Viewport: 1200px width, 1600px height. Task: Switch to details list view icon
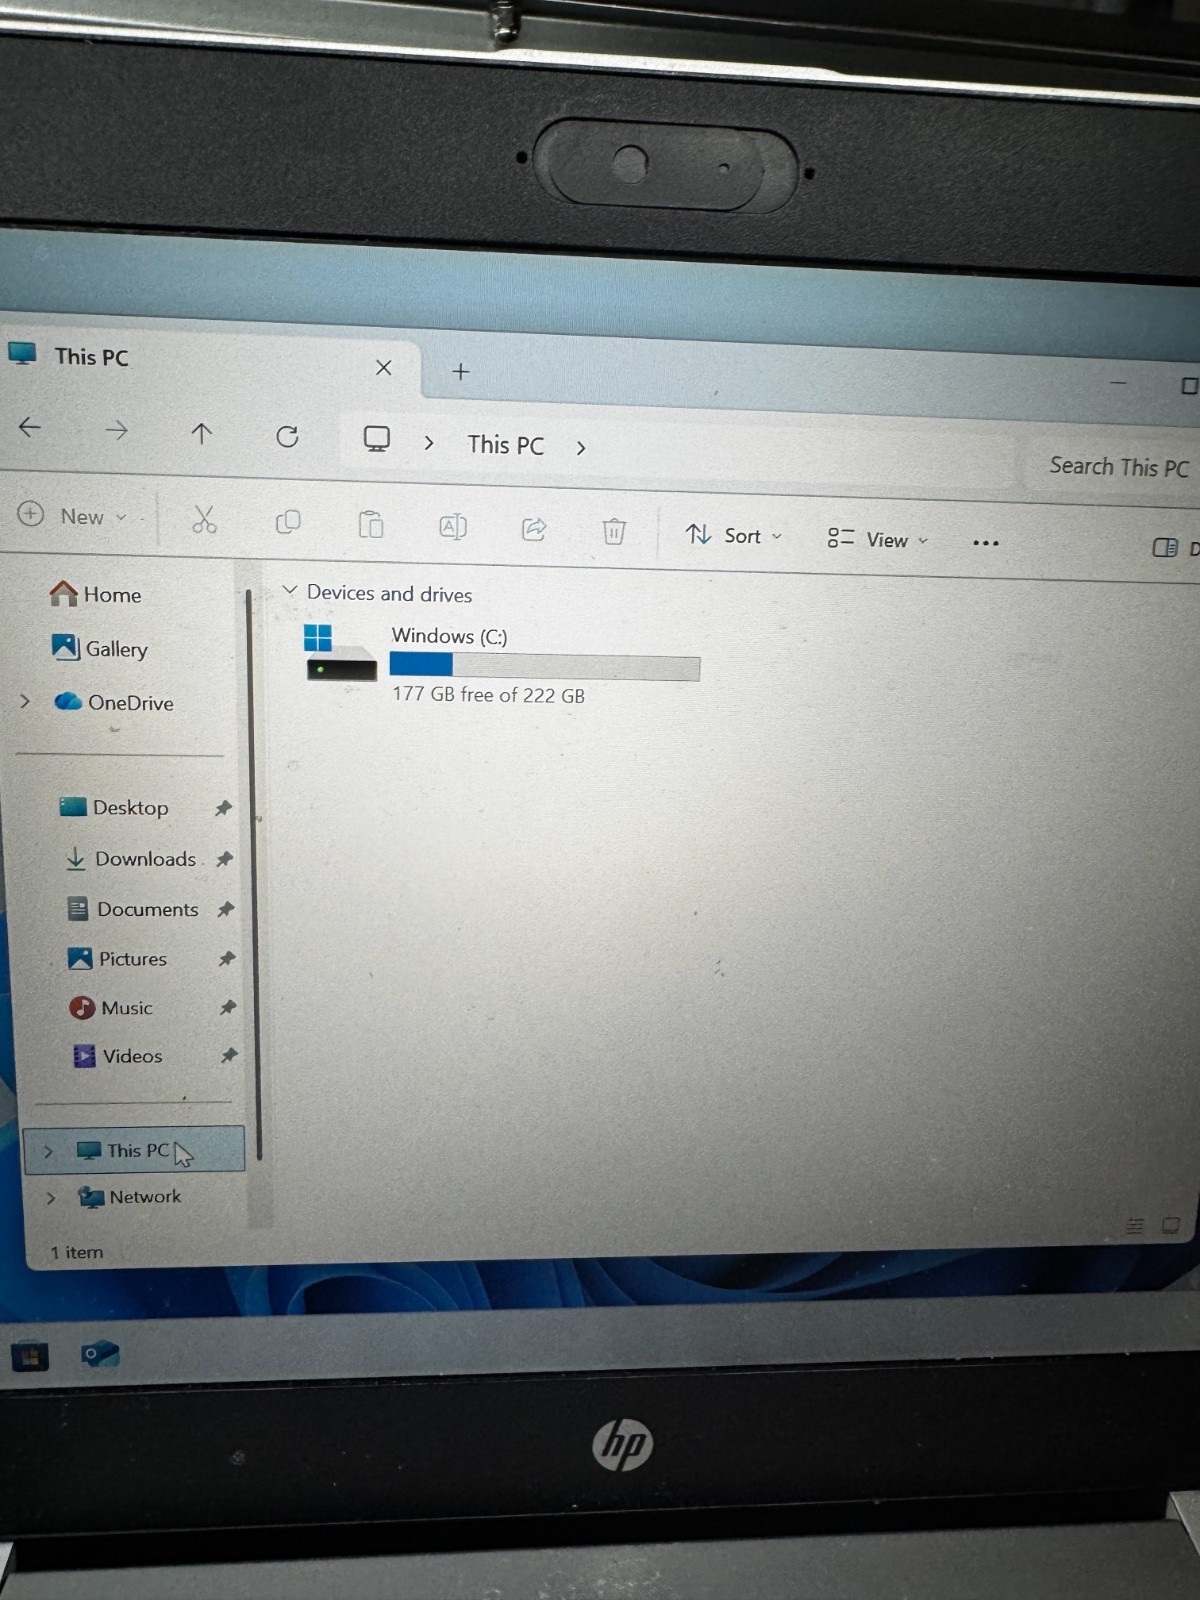1135,1226
